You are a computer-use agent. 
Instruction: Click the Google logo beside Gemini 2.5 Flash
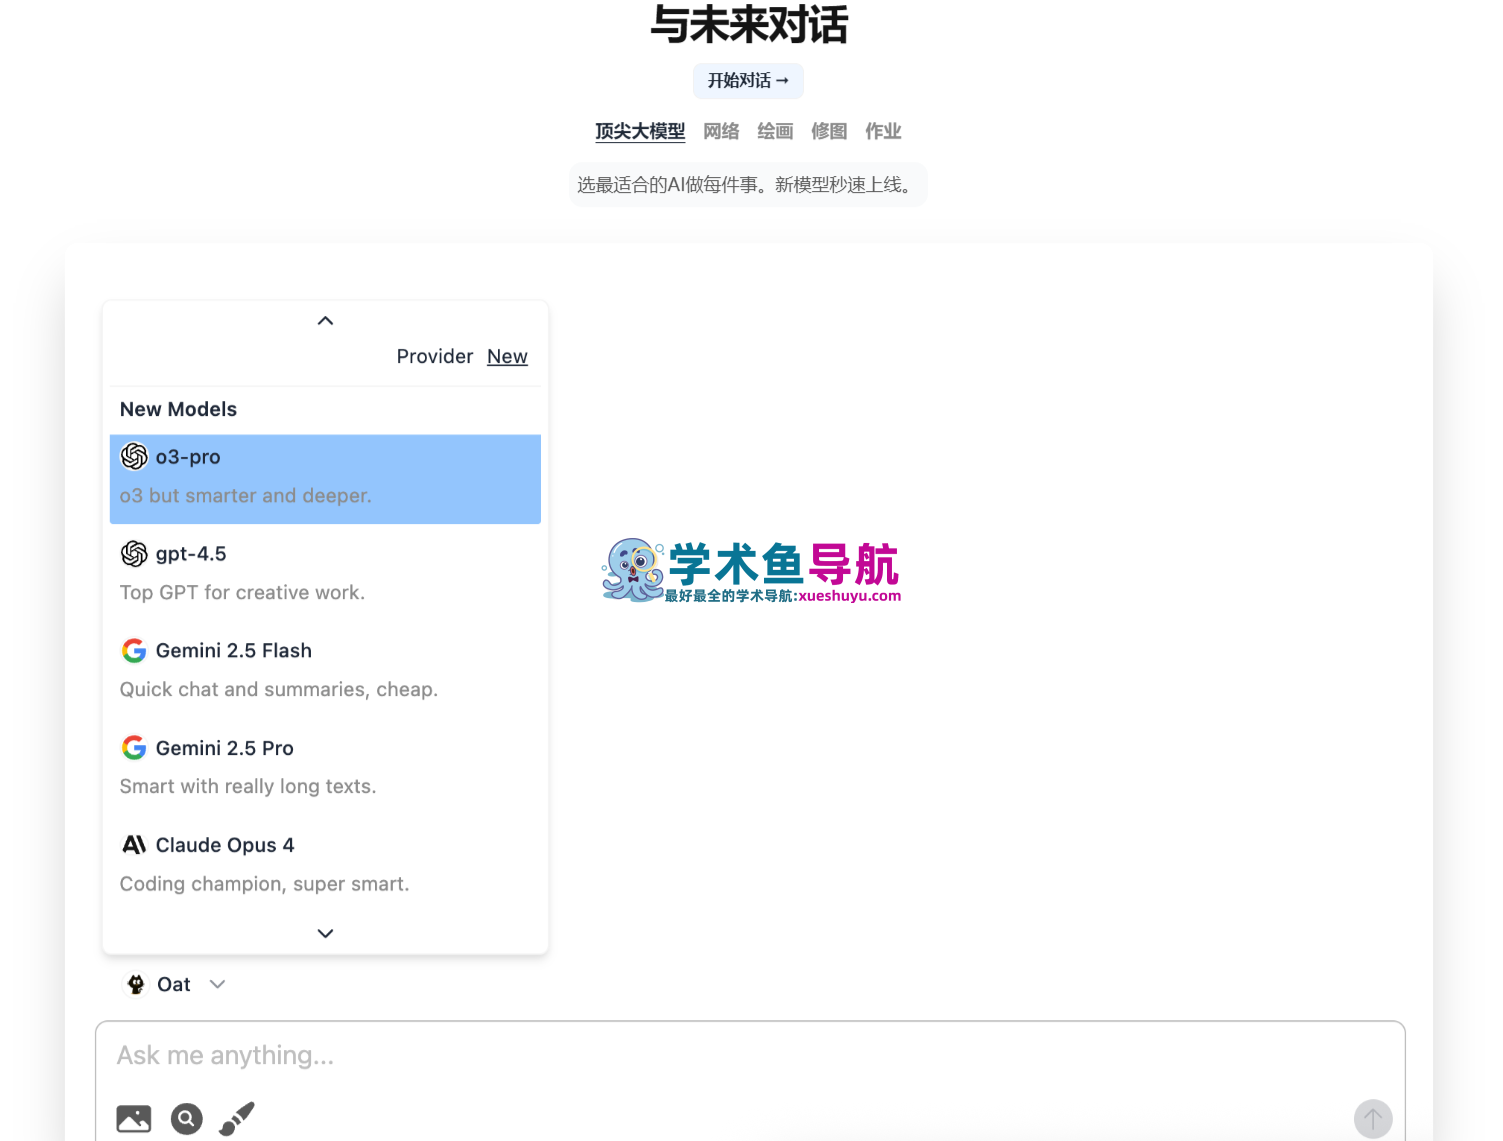pyautogui.click(x=134, y=651)
